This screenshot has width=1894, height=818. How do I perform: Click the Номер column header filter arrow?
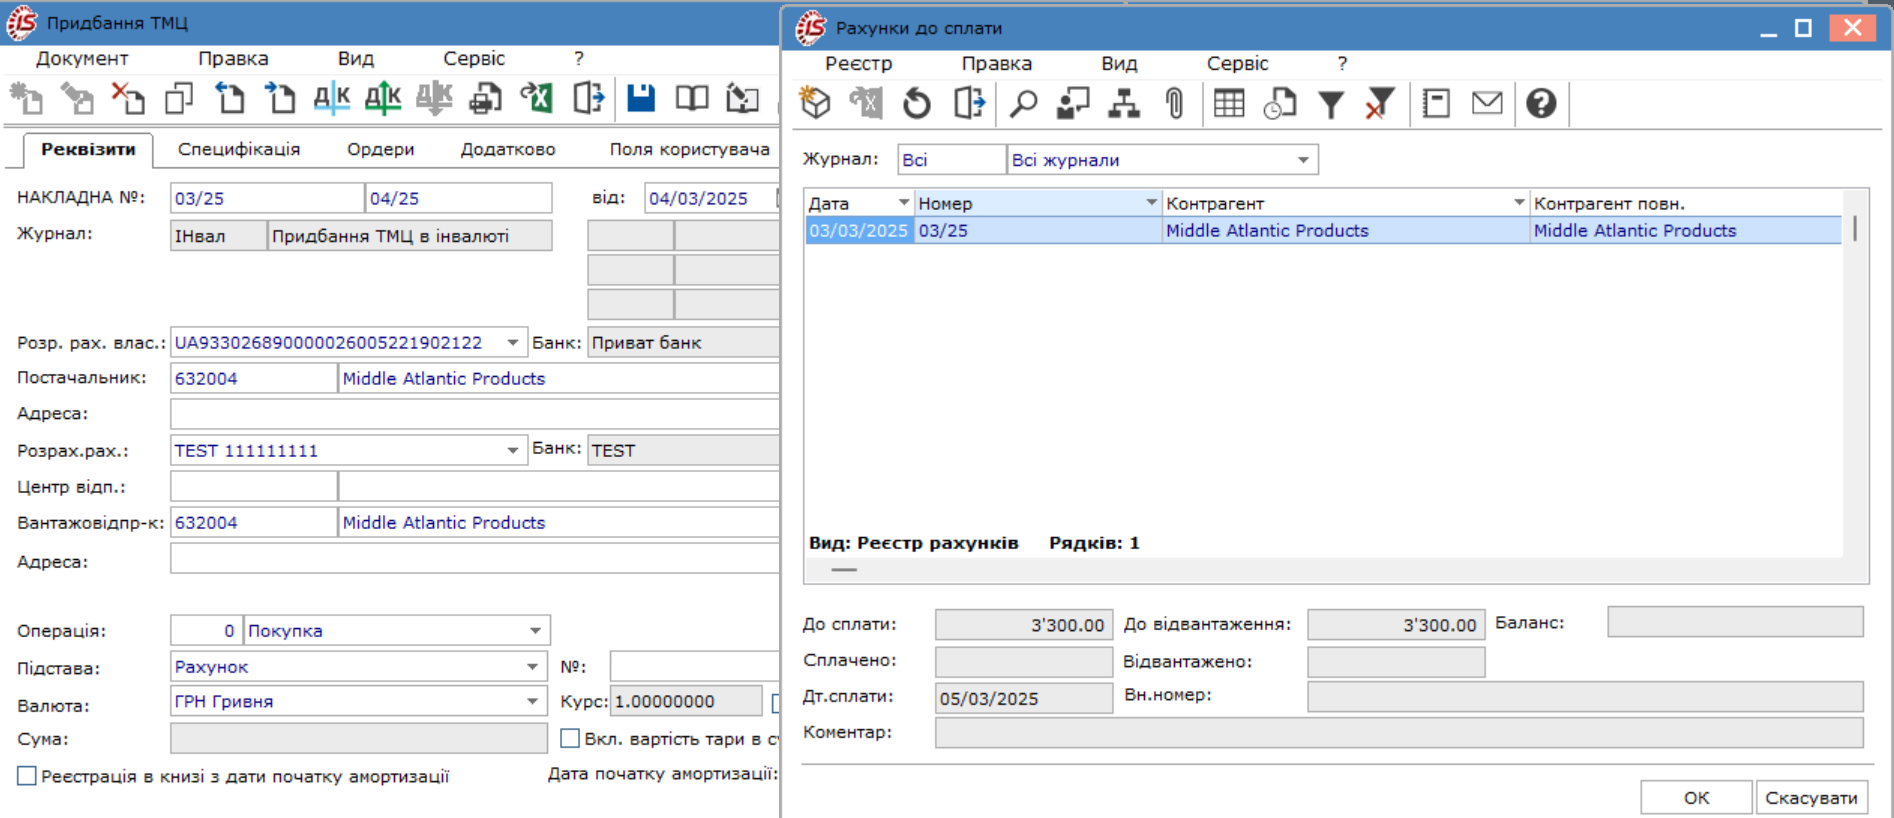pos(1151,203)
